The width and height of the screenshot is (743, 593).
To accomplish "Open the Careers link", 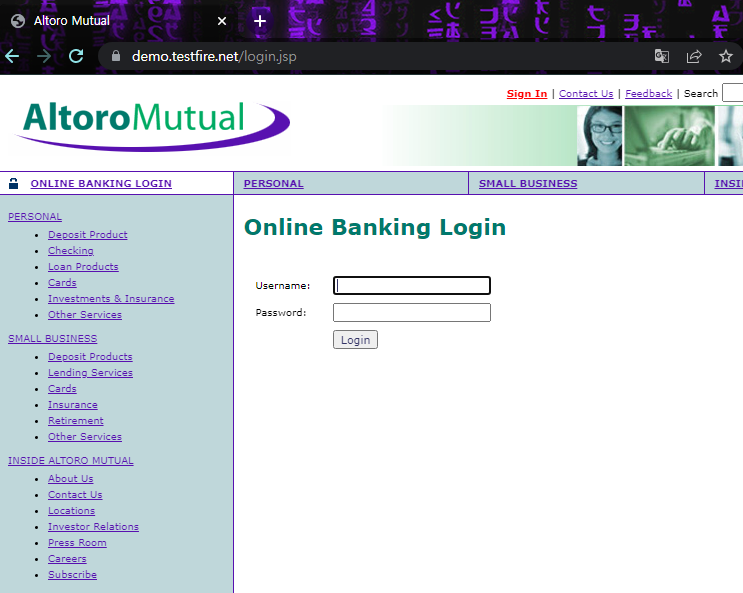I will (67, 559).
